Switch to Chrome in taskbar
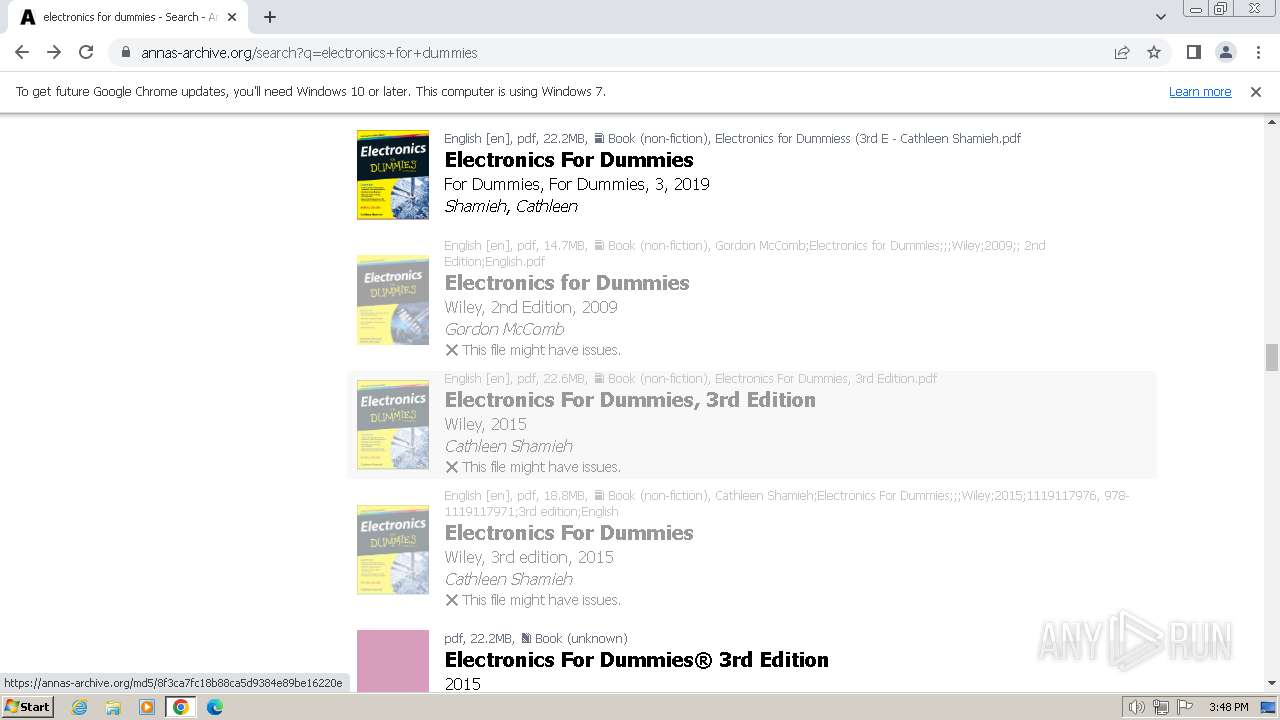The image size is (1280, 720). tap(181, 707)
